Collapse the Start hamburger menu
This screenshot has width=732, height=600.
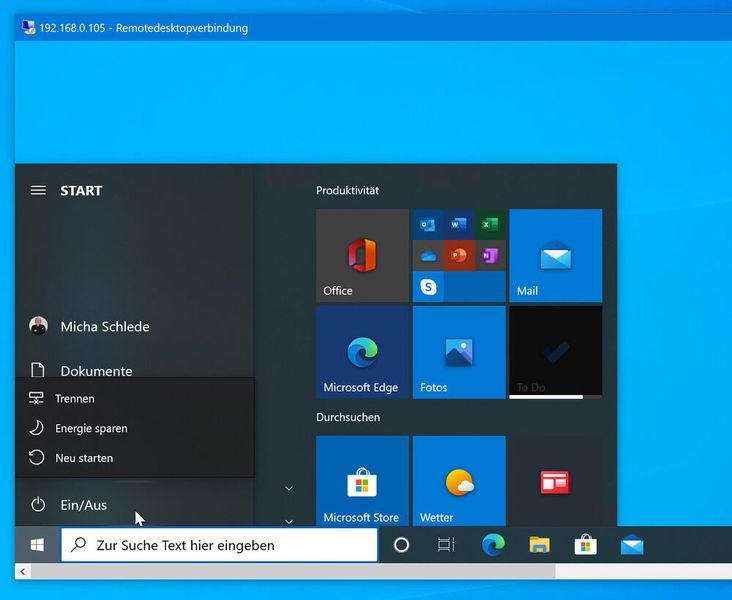click(x=38, y=191)
